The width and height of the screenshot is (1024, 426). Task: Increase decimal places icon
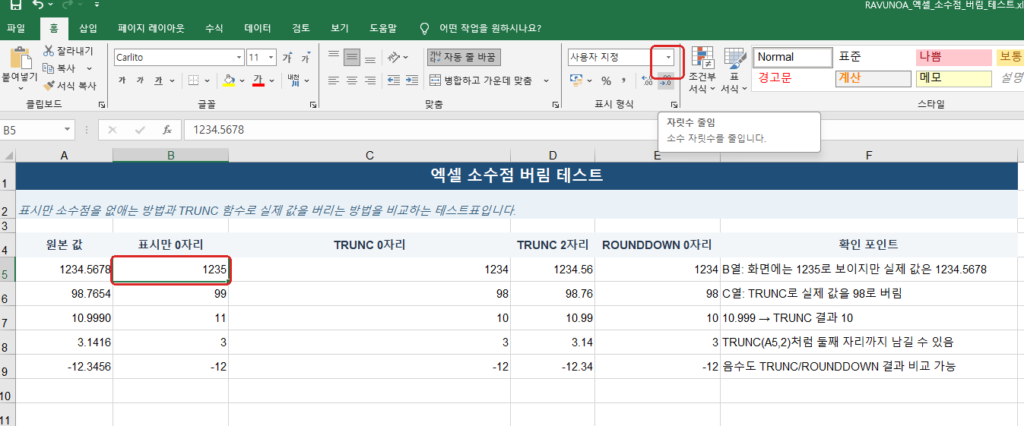[648, 80]
